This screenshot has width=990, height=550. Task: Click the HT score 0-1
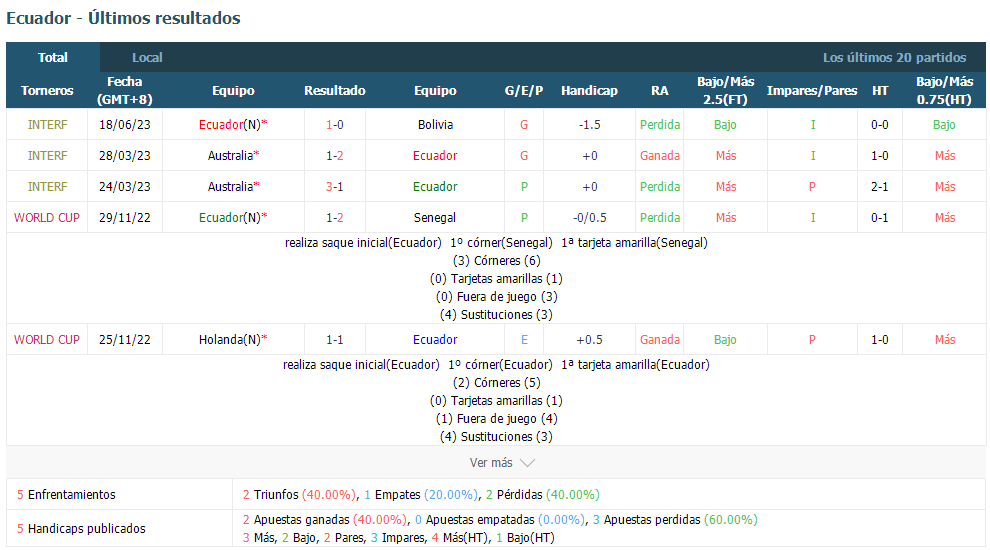point(880,217)
